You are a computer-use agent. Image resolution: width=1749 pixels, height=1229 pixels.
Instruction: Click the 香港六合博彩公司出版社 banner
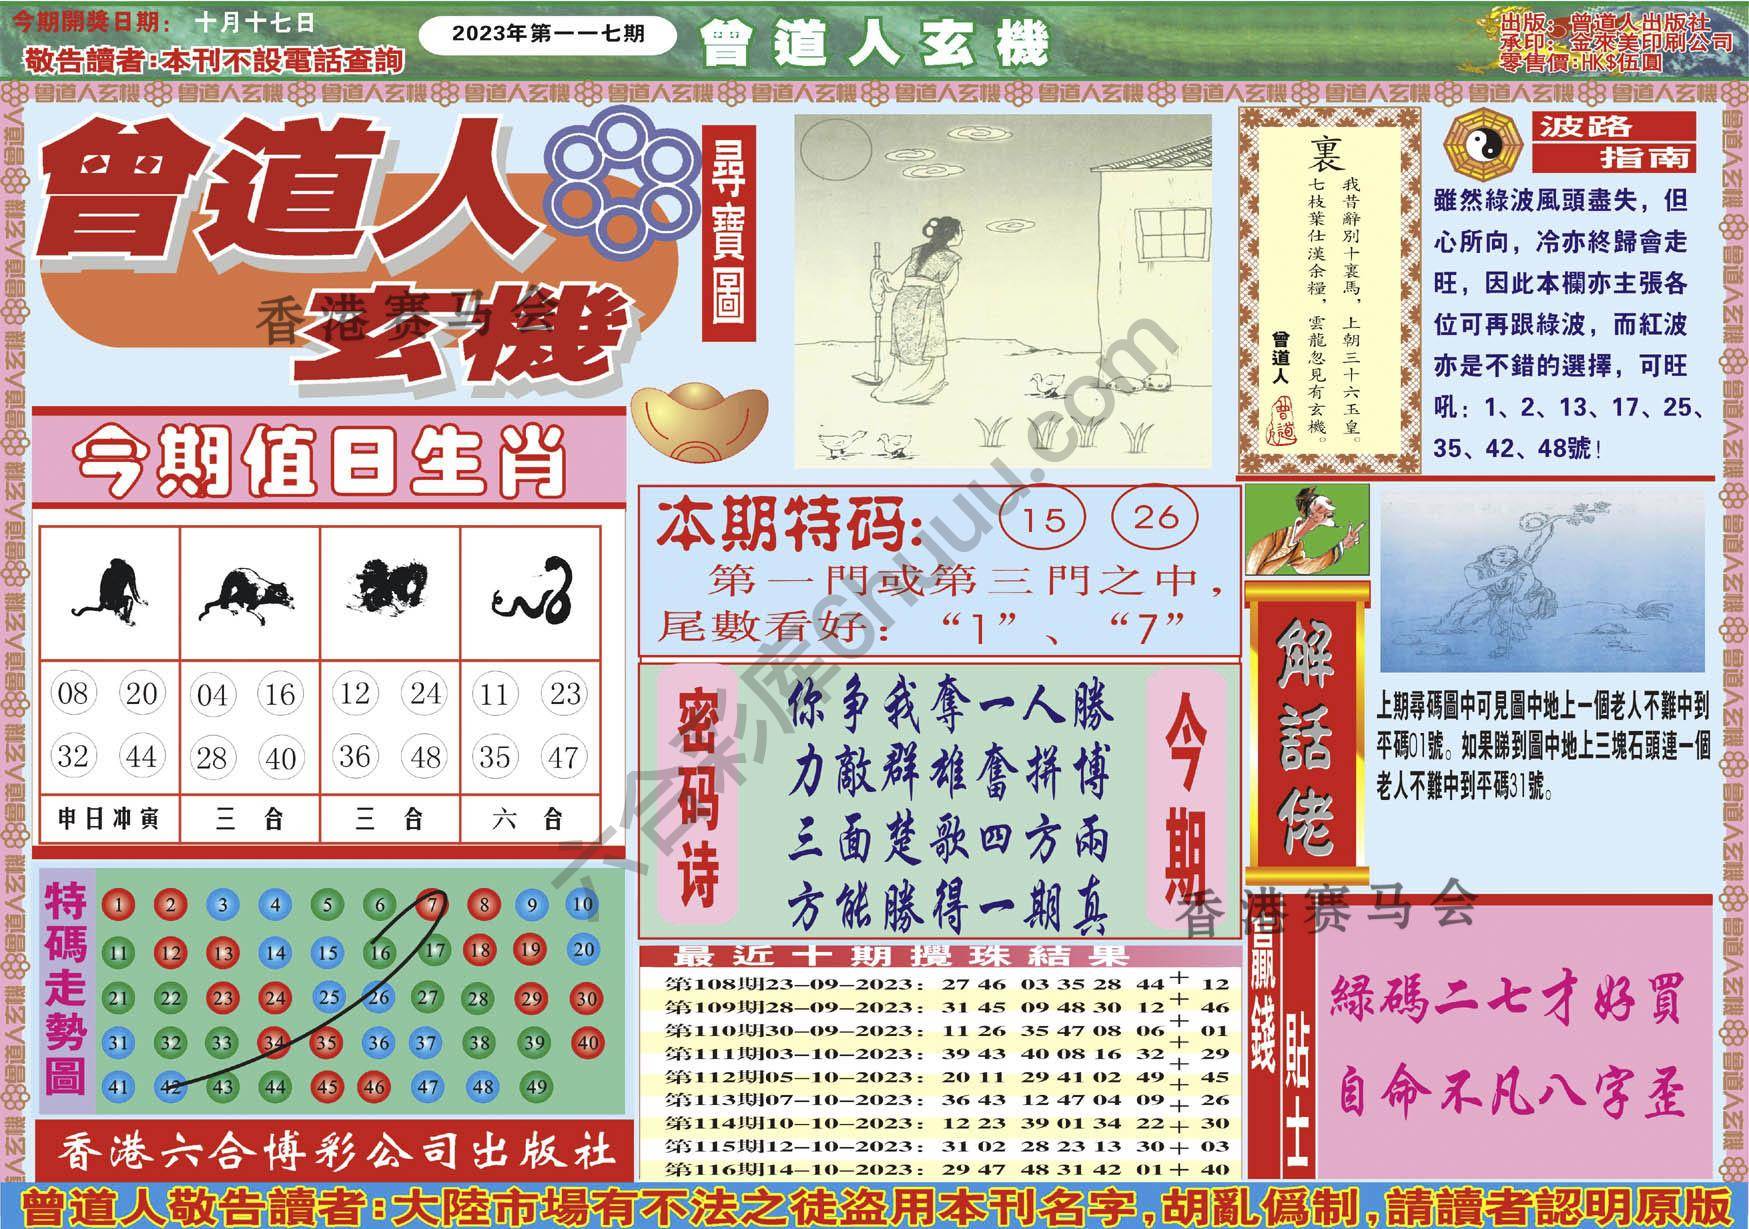[x=335, y=1152]
